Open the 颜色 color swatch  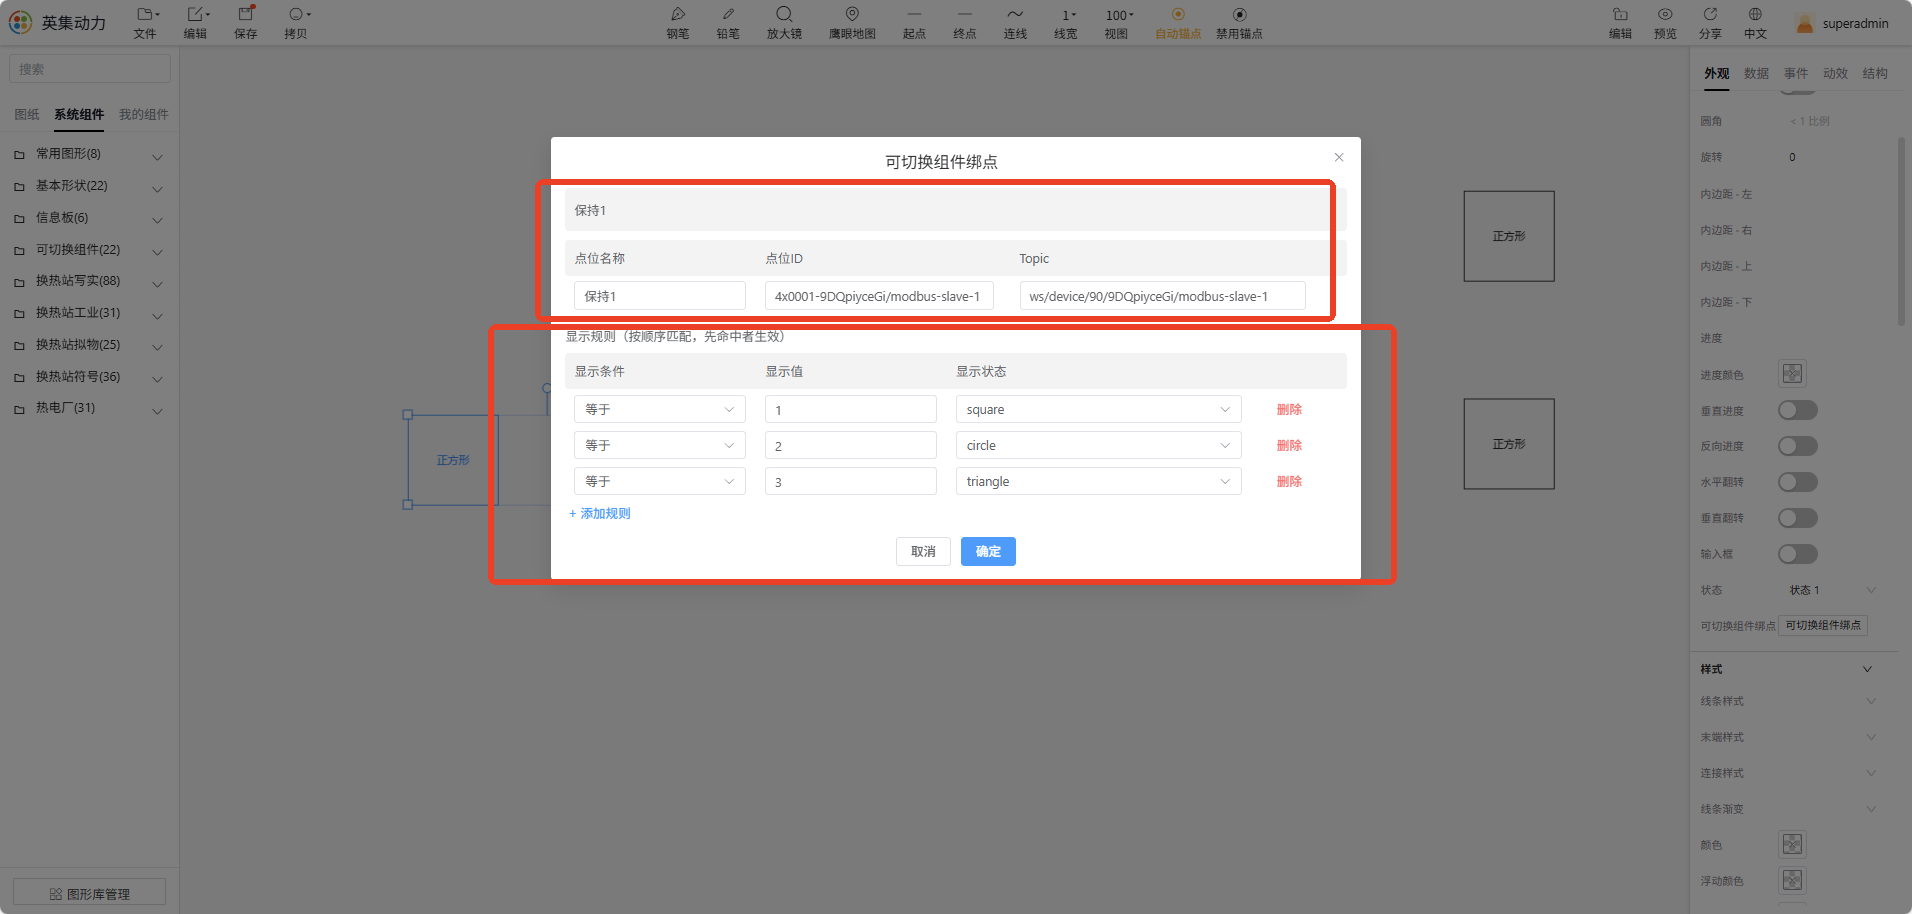[x=1792, y=844]
